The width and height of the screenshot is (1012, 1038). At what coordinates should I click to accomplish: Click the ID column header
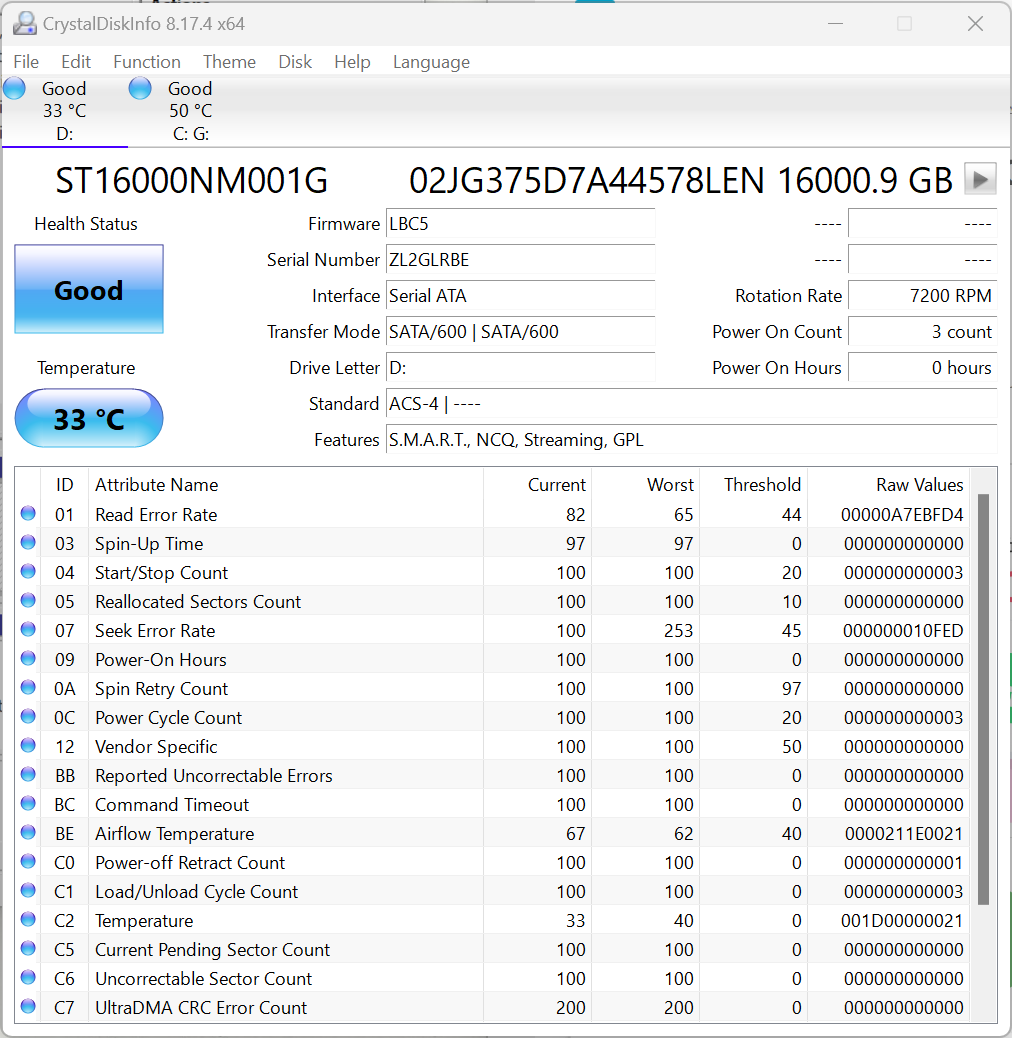[x=64, y=485]
